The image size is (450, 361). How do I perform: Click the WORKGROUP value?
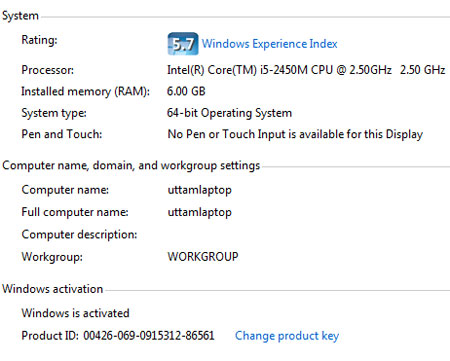(203, 257)
